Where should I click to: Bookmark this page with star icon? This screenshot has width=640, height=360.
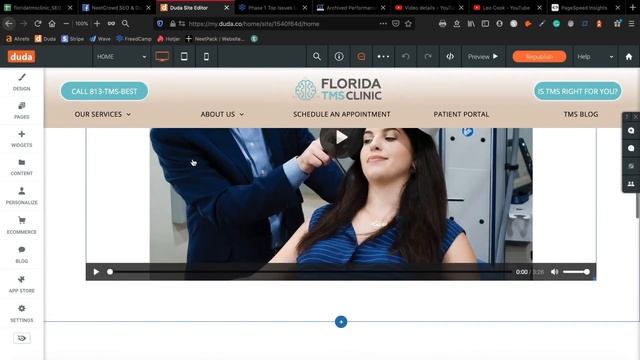click(408, 24)
